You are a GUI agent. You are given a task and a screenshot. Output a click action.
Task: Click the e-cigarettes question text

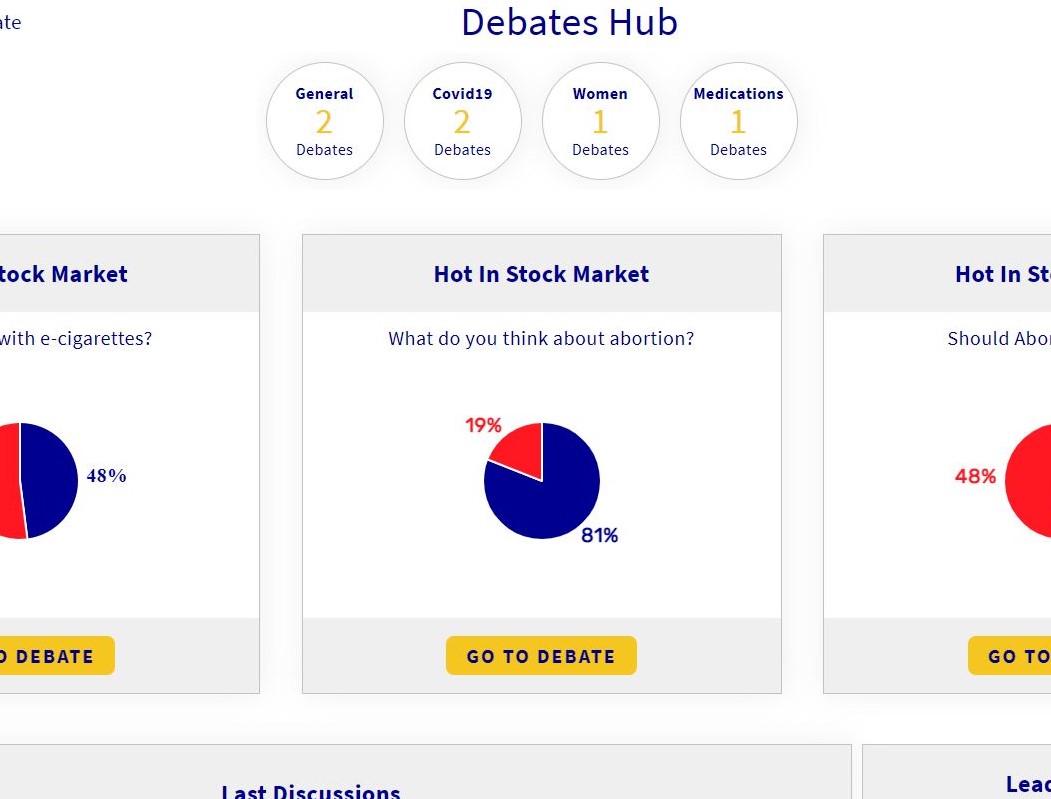pos(76,339)
